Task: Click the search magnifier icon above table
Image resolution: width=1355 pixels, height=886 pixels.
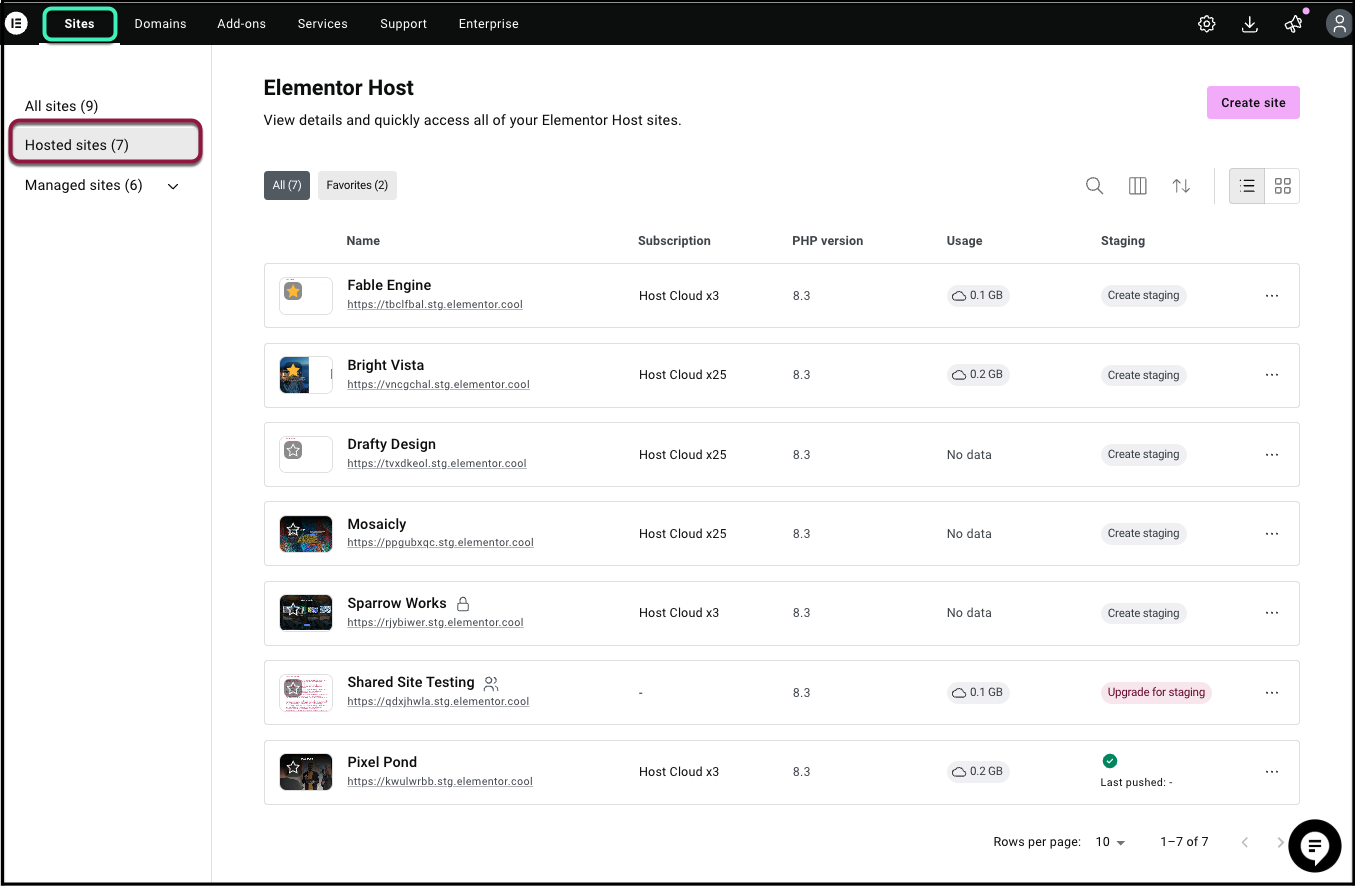Action: click(1094, 186)
